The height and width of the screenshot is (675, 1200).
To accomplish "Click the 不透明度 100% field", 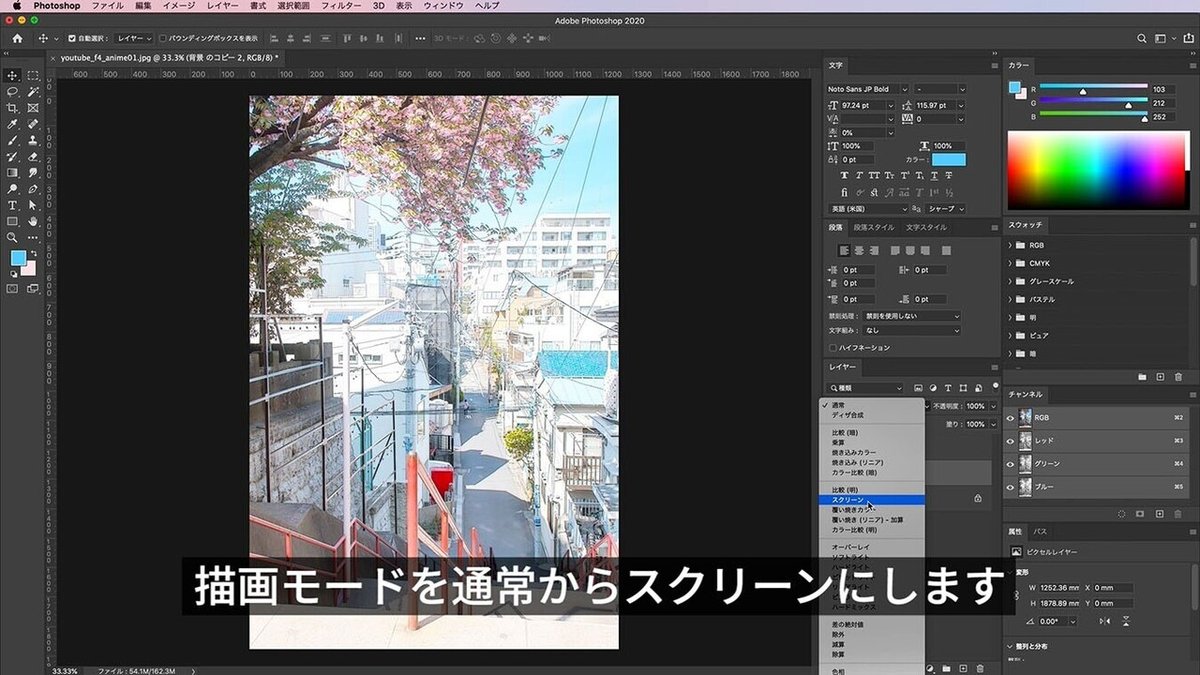I will tap(974, 407).
